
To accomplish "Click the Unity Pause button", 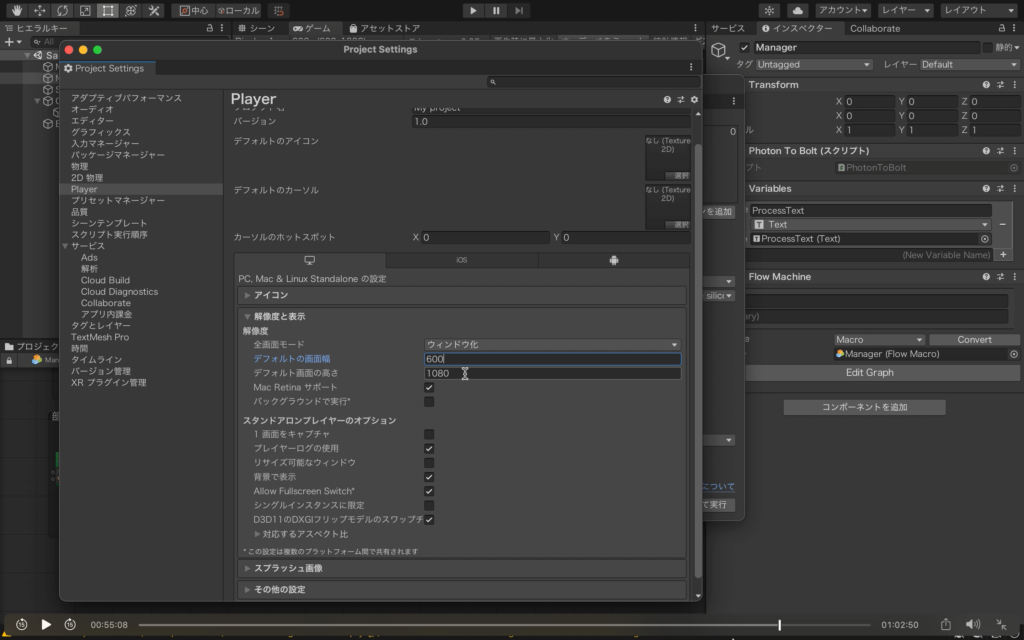I will coord(496,10).
